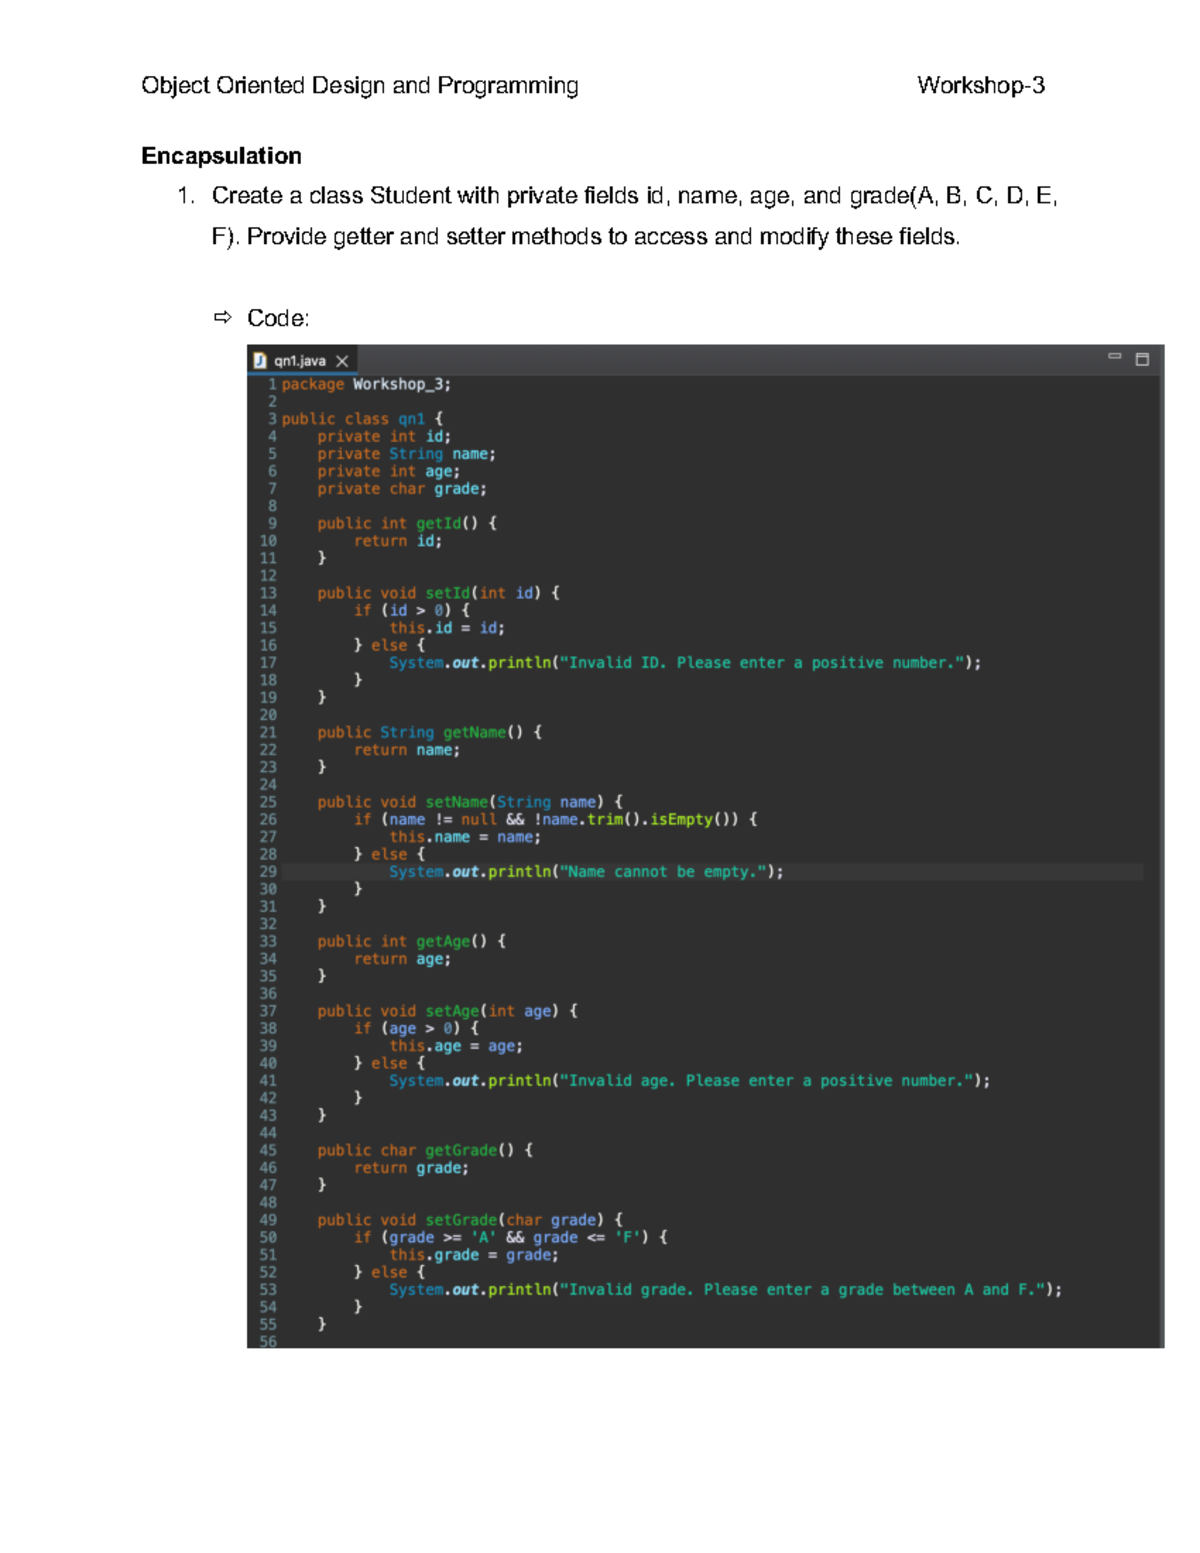Select the qn1.java editor tab

300,359
